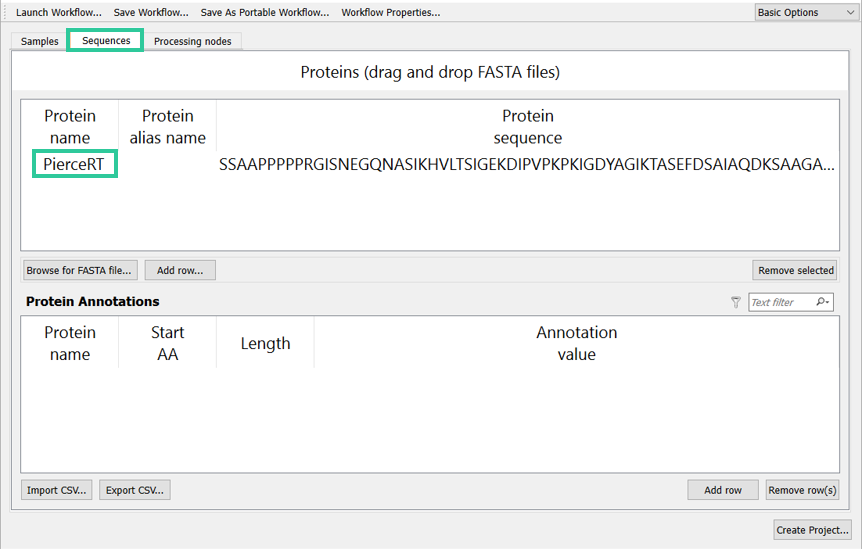Click Browse for FASTA file button

[79, 270]
